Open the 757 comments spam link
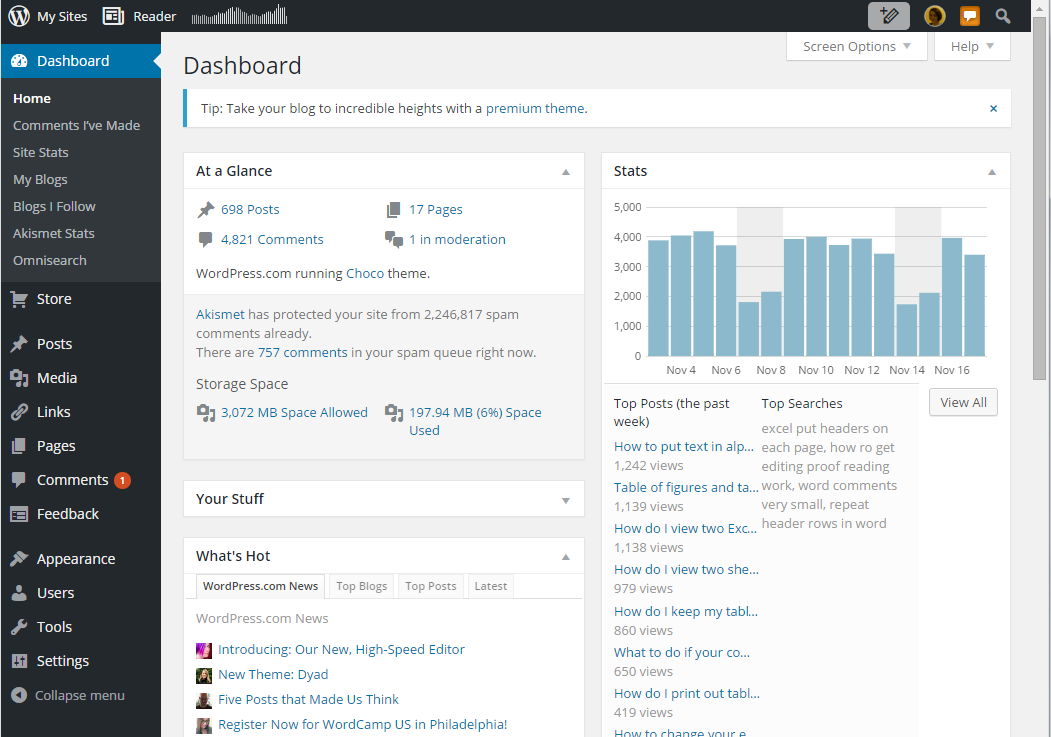Viewport: 1051px width, 737px height. point(302,352)
